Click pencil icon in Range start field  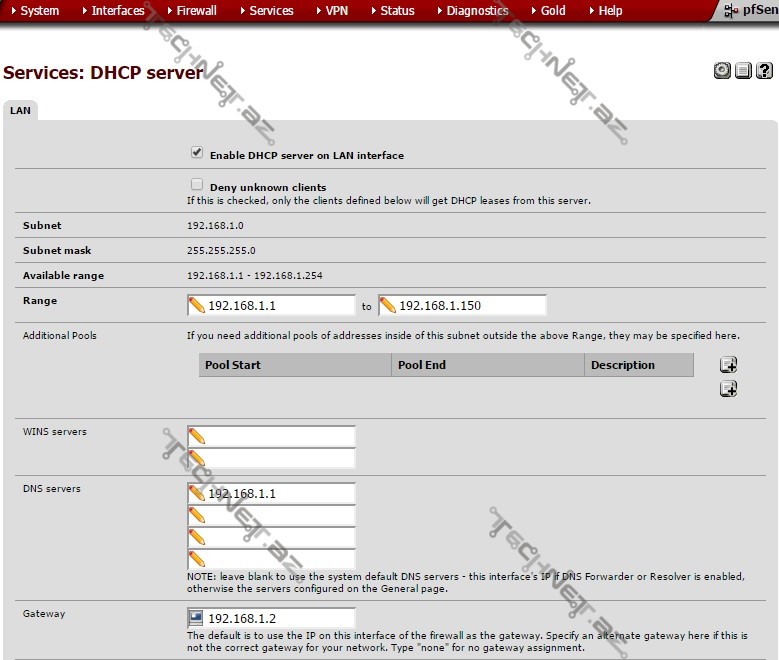197,305
